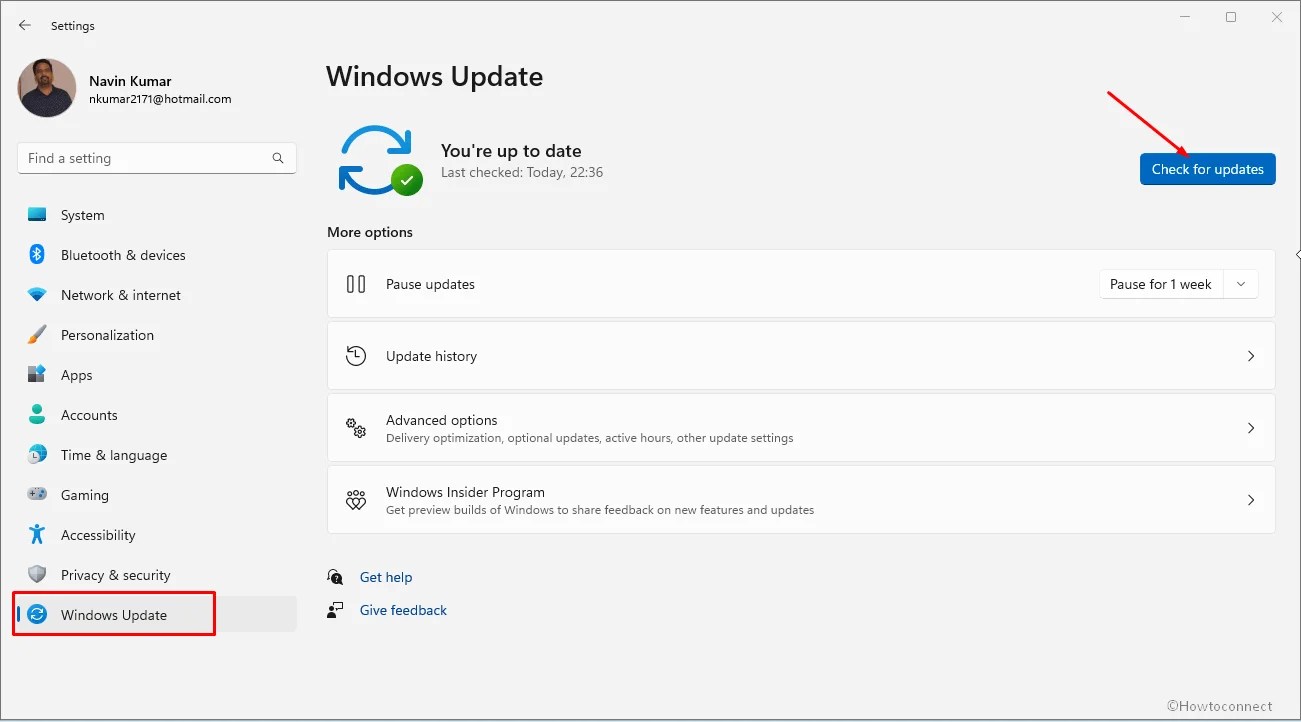Open the Give feedback link

coord(402,610)
